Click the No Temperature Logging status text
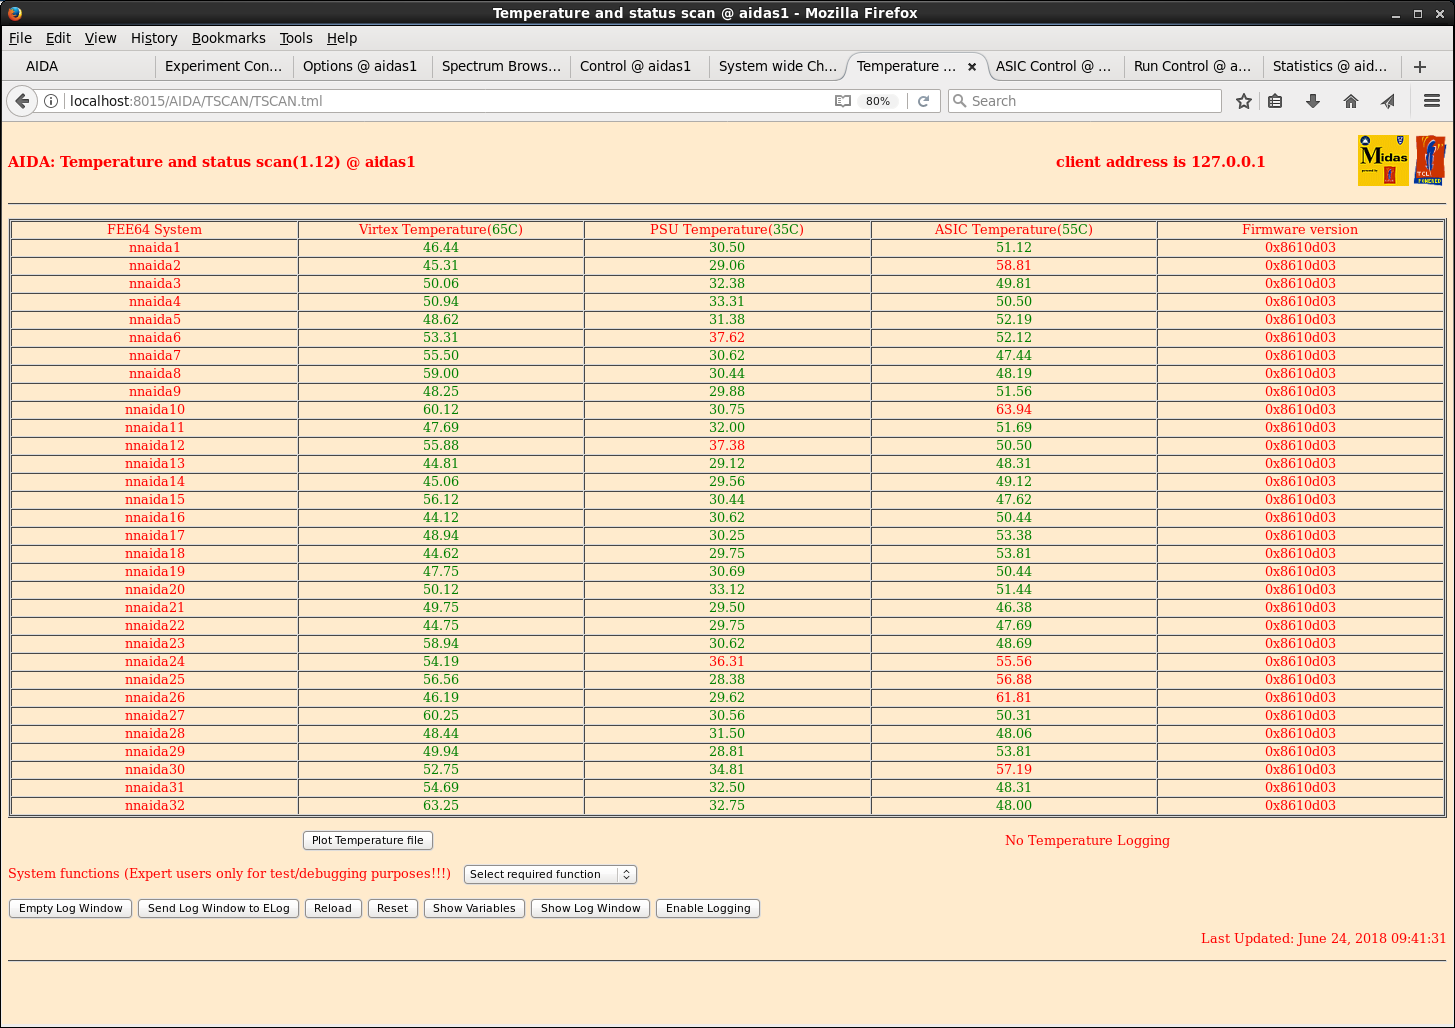The height and width of the screenshot is (1028, 1455). (1087, 841)
